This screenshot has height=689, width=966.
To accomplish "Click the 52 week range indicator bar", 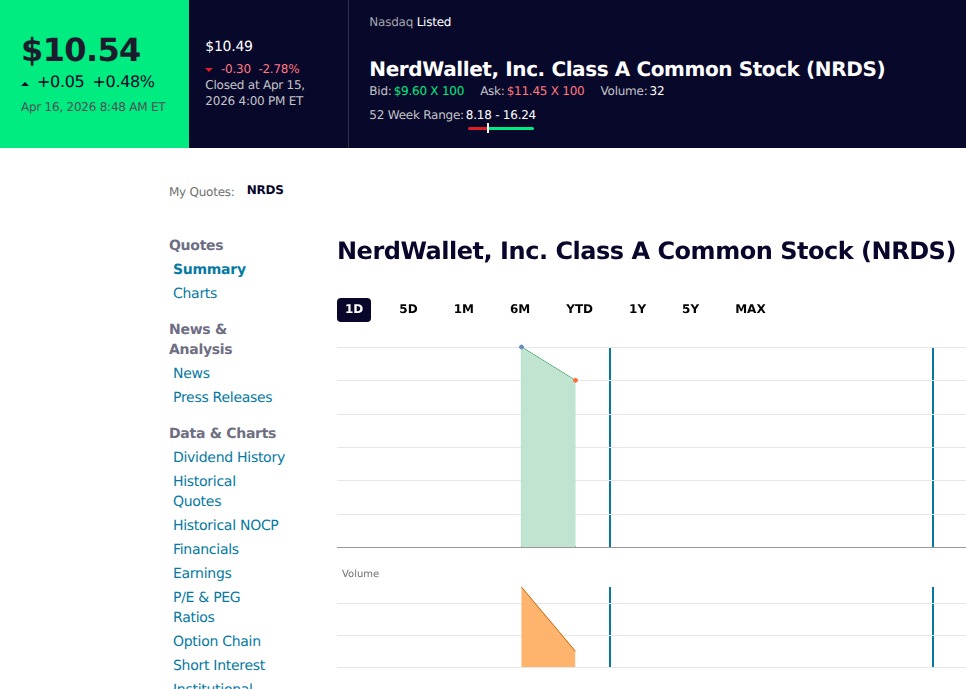I will pyautogui.click(x=501, y=128).
